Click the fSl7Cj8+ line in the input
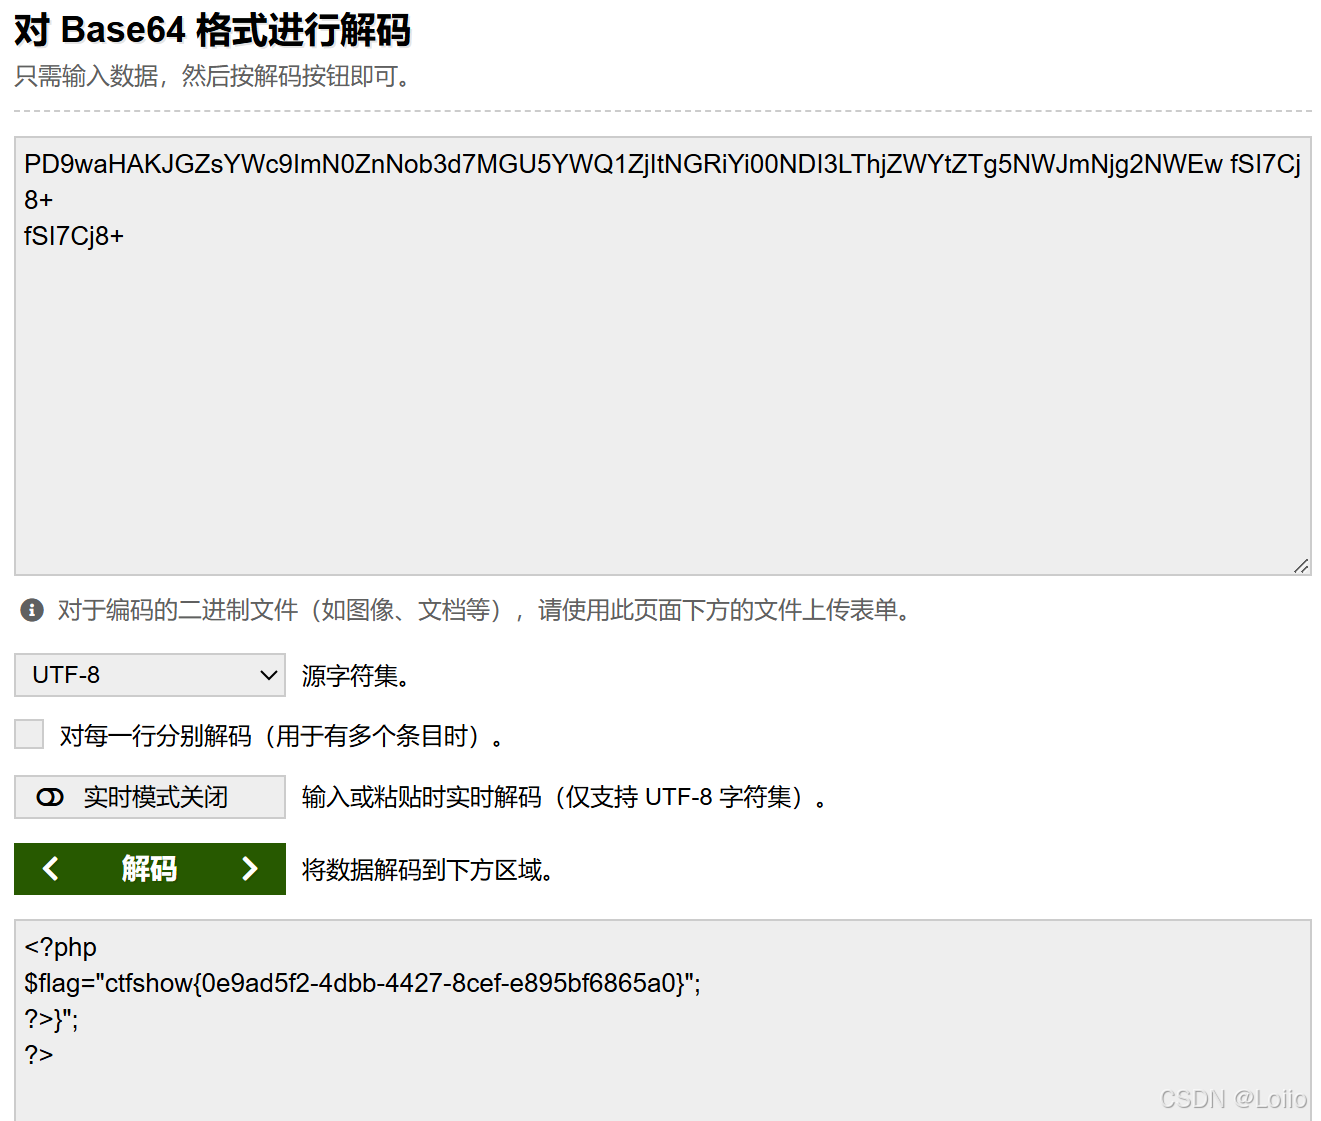Screen dimensions: 1321x1121 click(x=74, y=235)
